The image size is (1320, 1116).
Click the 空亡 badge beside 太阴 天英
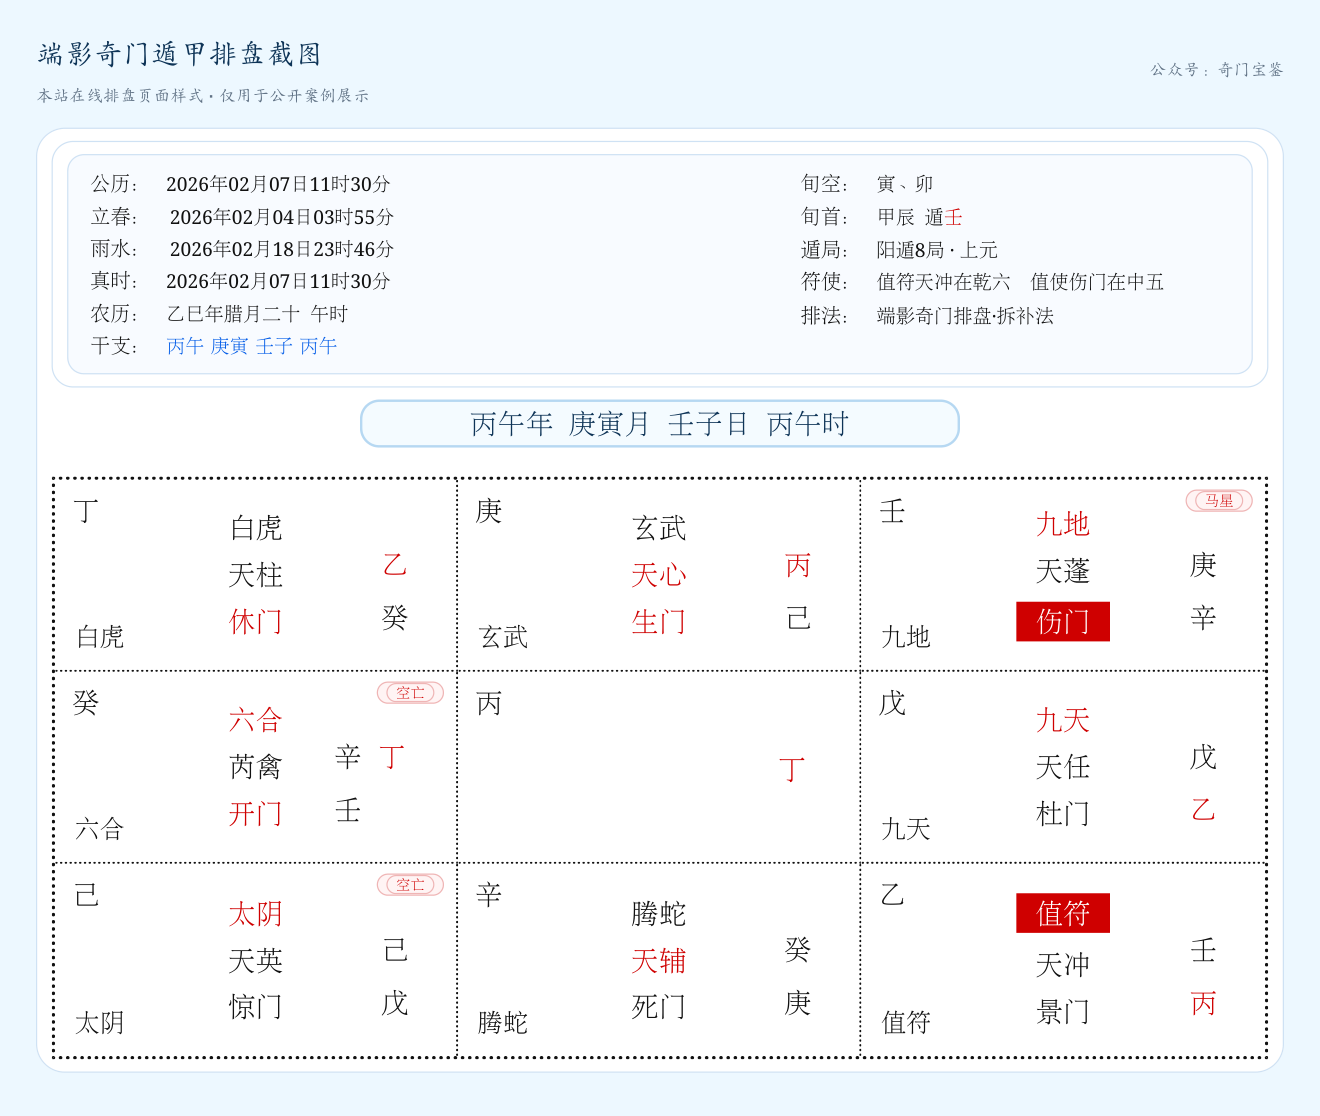click(410, 885)
